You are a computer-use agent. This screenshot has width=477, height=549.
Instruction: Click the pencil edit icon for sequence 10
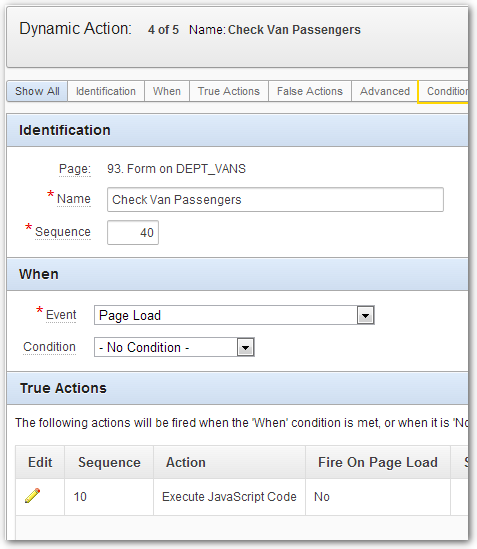click(x=33, y=496)
